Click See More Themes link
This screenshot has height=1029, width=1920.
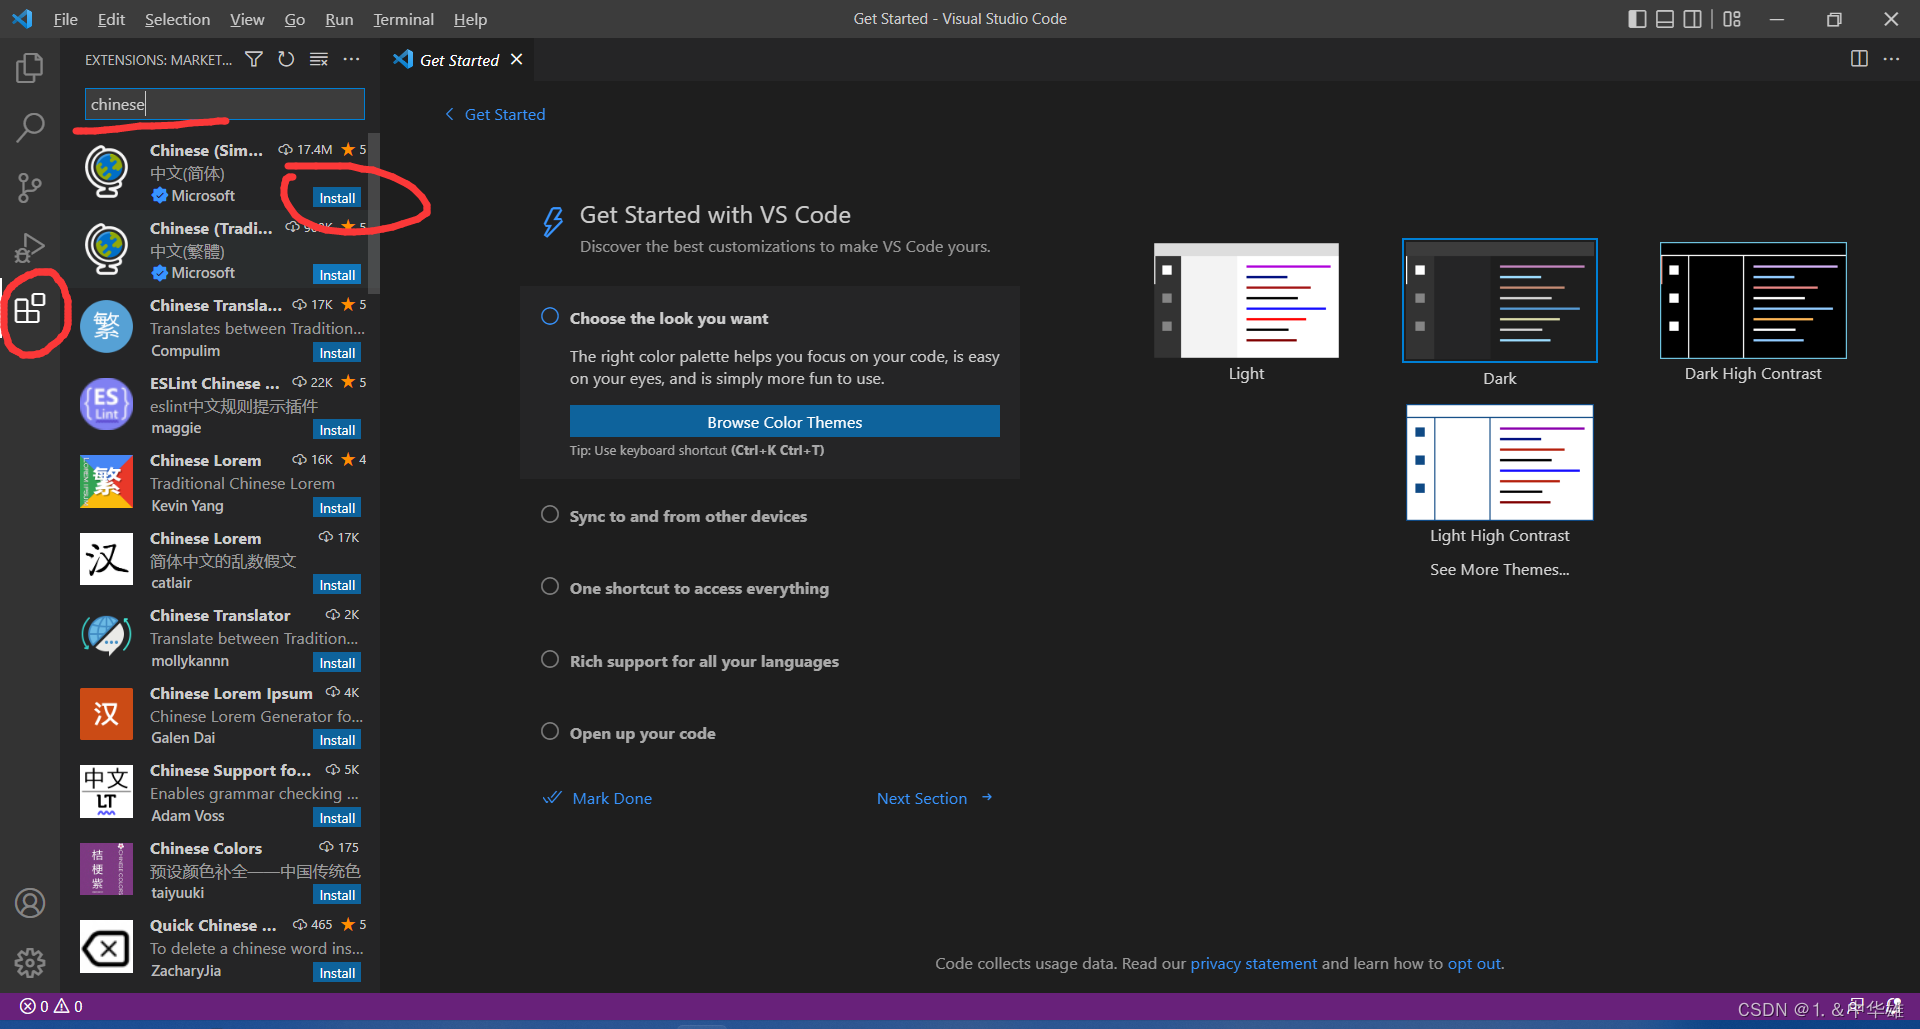tap(1499, 569)
